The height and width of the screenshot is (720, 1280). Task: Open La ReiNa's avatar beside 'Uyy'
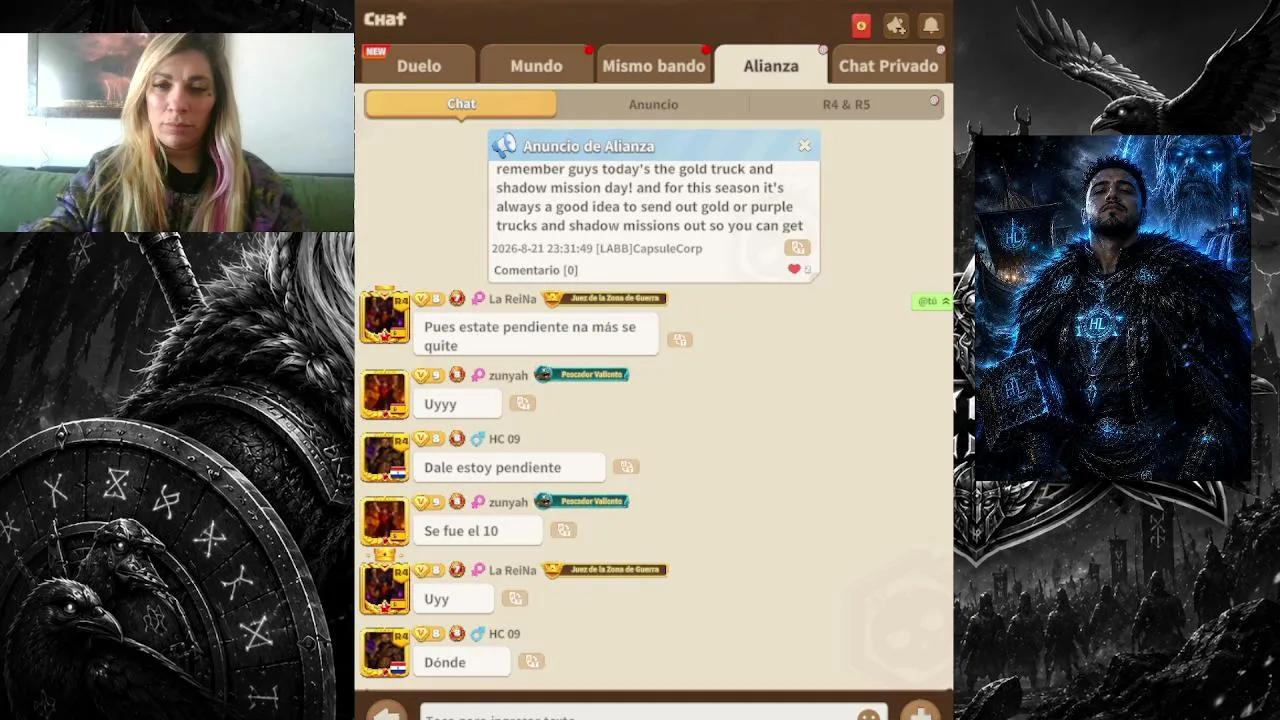tap(385, 587)
